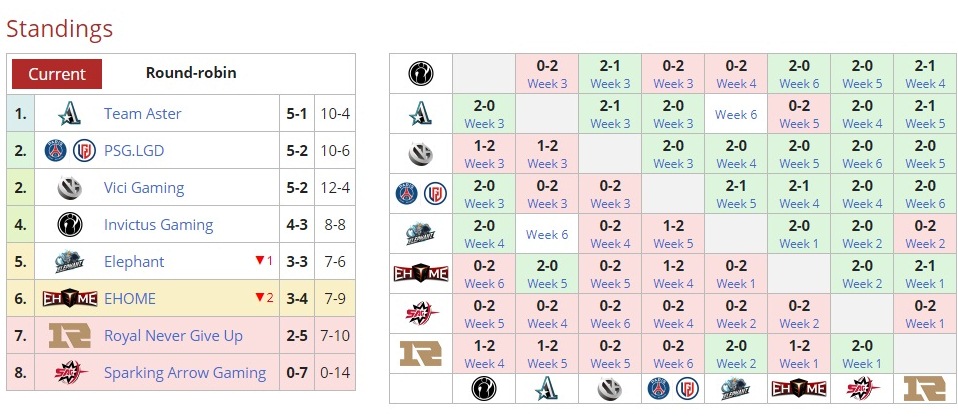Viewport: 958px width, 420px height.
Task: Click Team Aster logo in standings list
Action: (68, 114)
